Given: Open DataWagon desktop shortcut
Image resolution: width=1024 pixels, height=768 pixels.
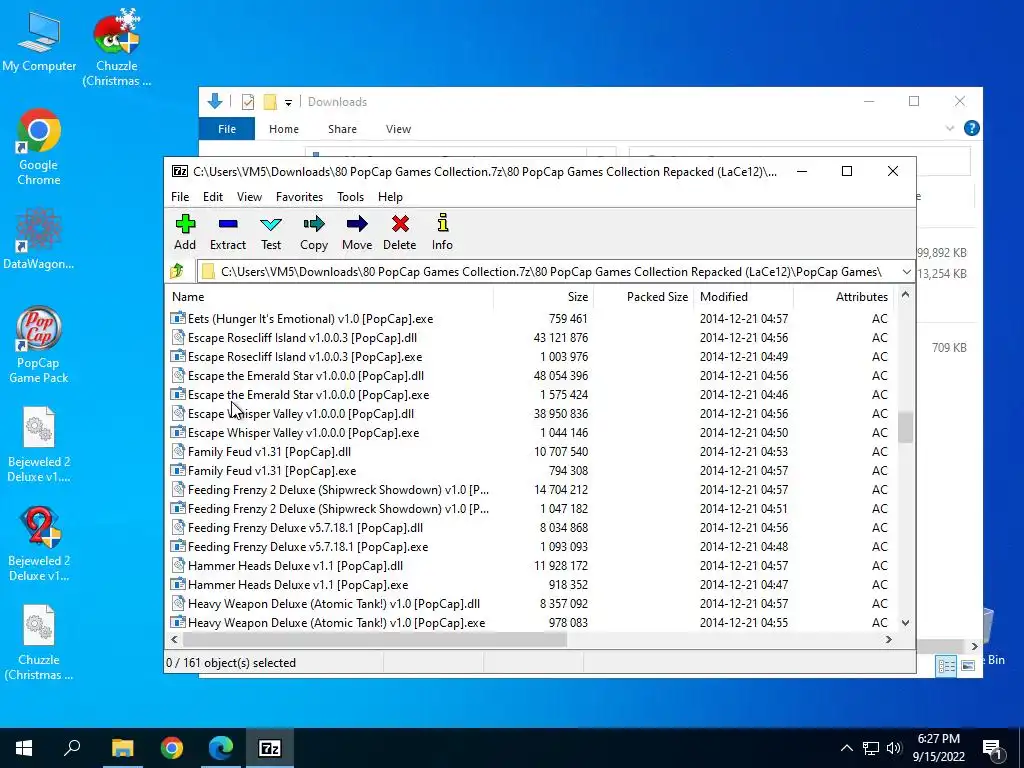Looking at the screenshot, I should coord(39,239).
